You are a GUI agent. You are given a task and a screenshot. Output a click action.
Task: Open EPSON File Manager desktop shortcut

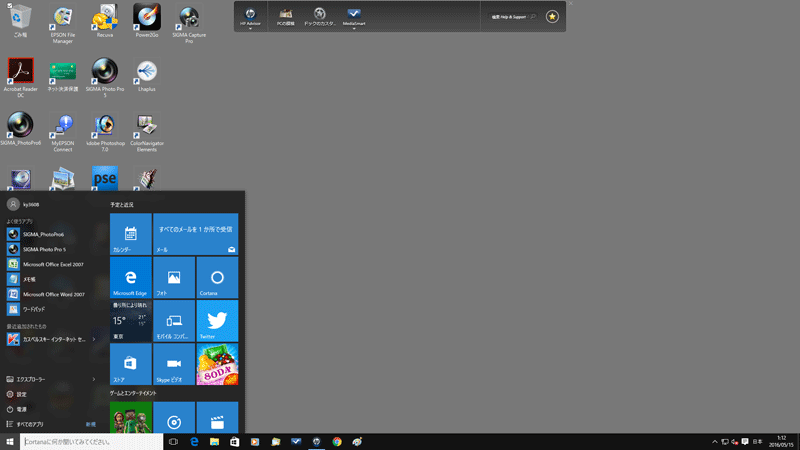point(63,23)
